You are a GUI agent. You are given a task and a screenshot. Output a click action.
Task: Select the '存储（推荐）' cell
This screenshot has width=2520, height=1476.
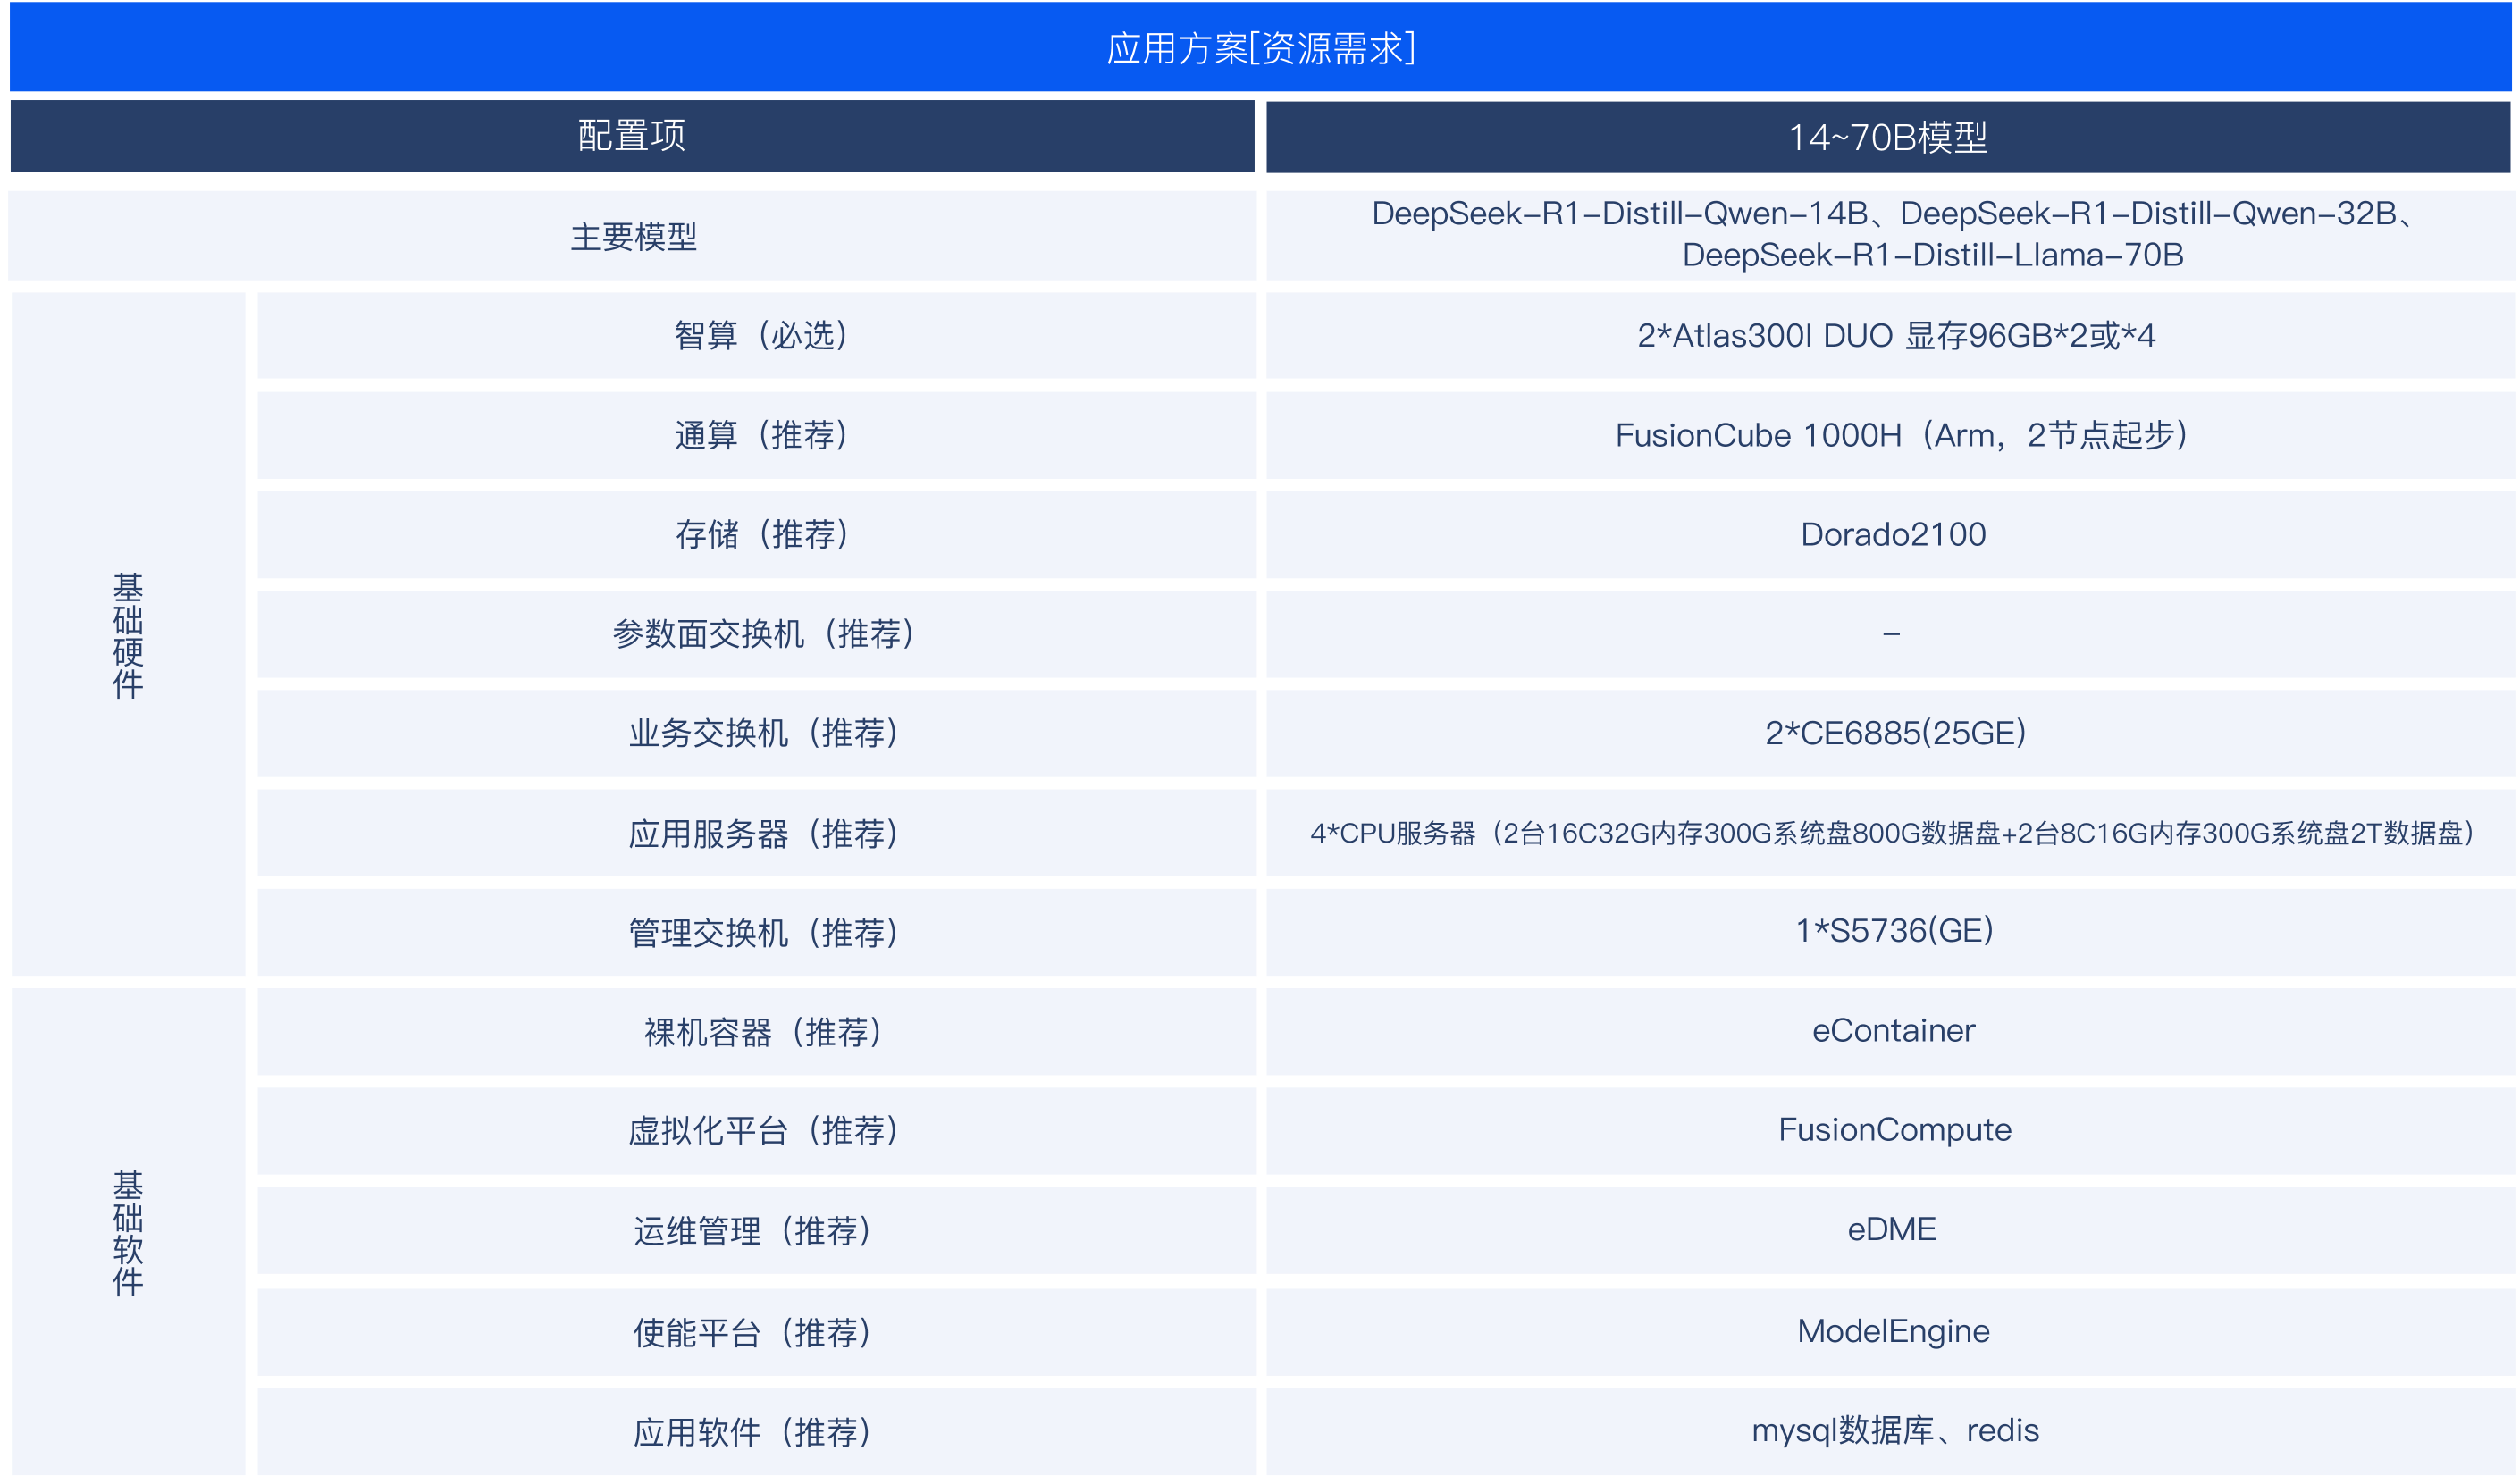click(757, 534)
